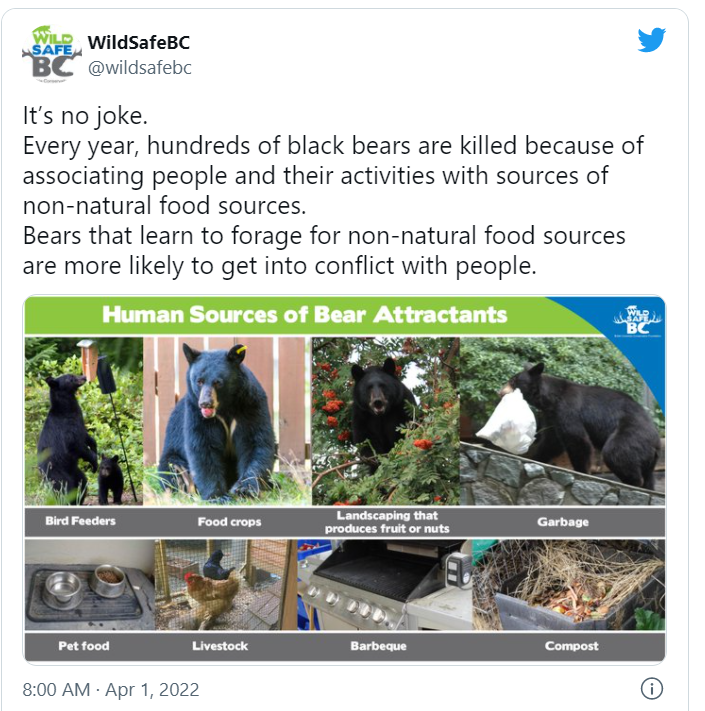Click the Human Sources of Bear Attractants banner
This screenshot has height=711, width=705.
(304, 315)
